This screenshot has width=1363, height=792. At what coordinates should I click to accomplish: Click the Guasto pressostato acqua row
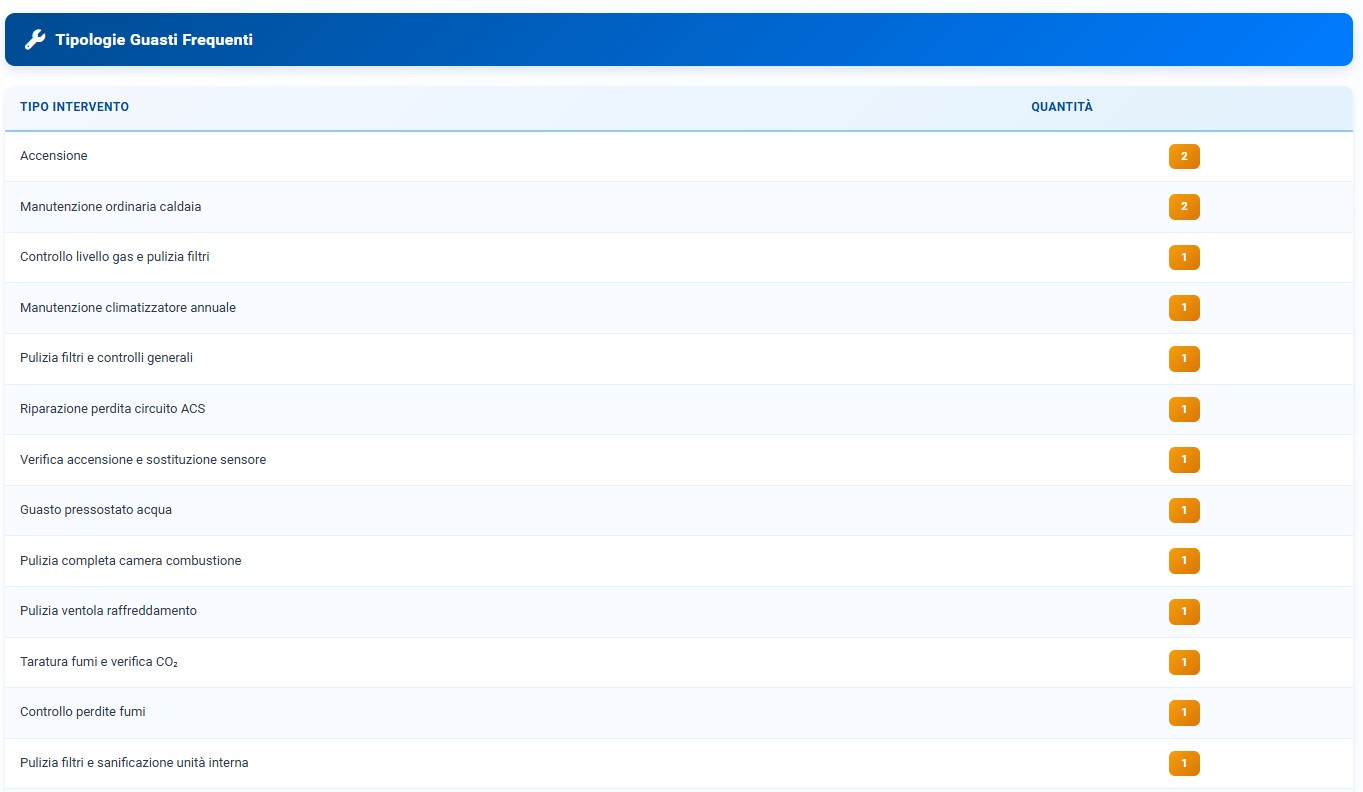(96, 510)
